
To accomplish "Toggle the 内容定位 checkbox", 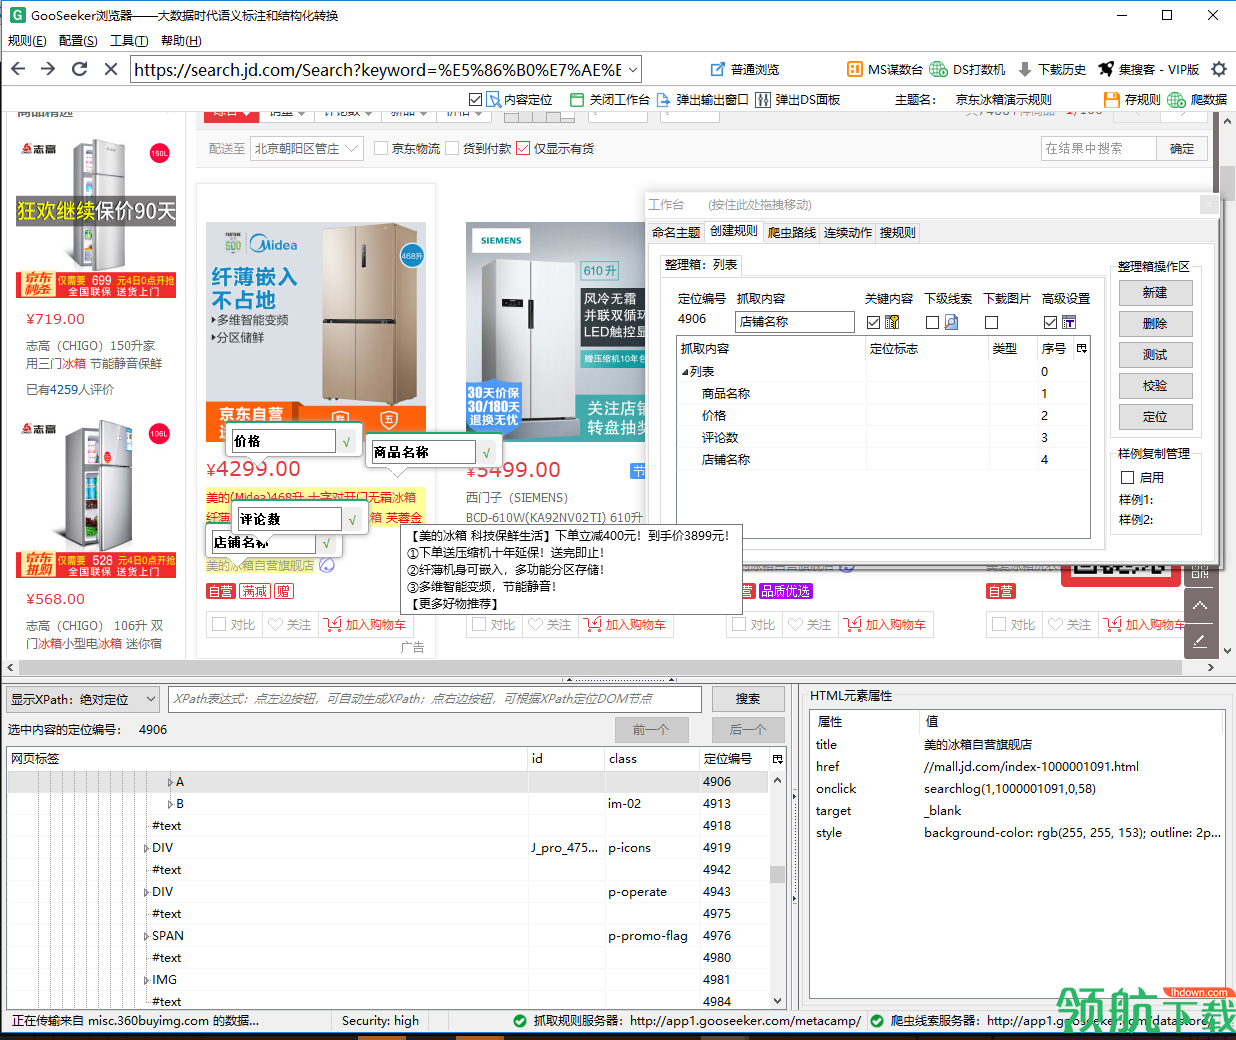I will click(x=475, y=99).
